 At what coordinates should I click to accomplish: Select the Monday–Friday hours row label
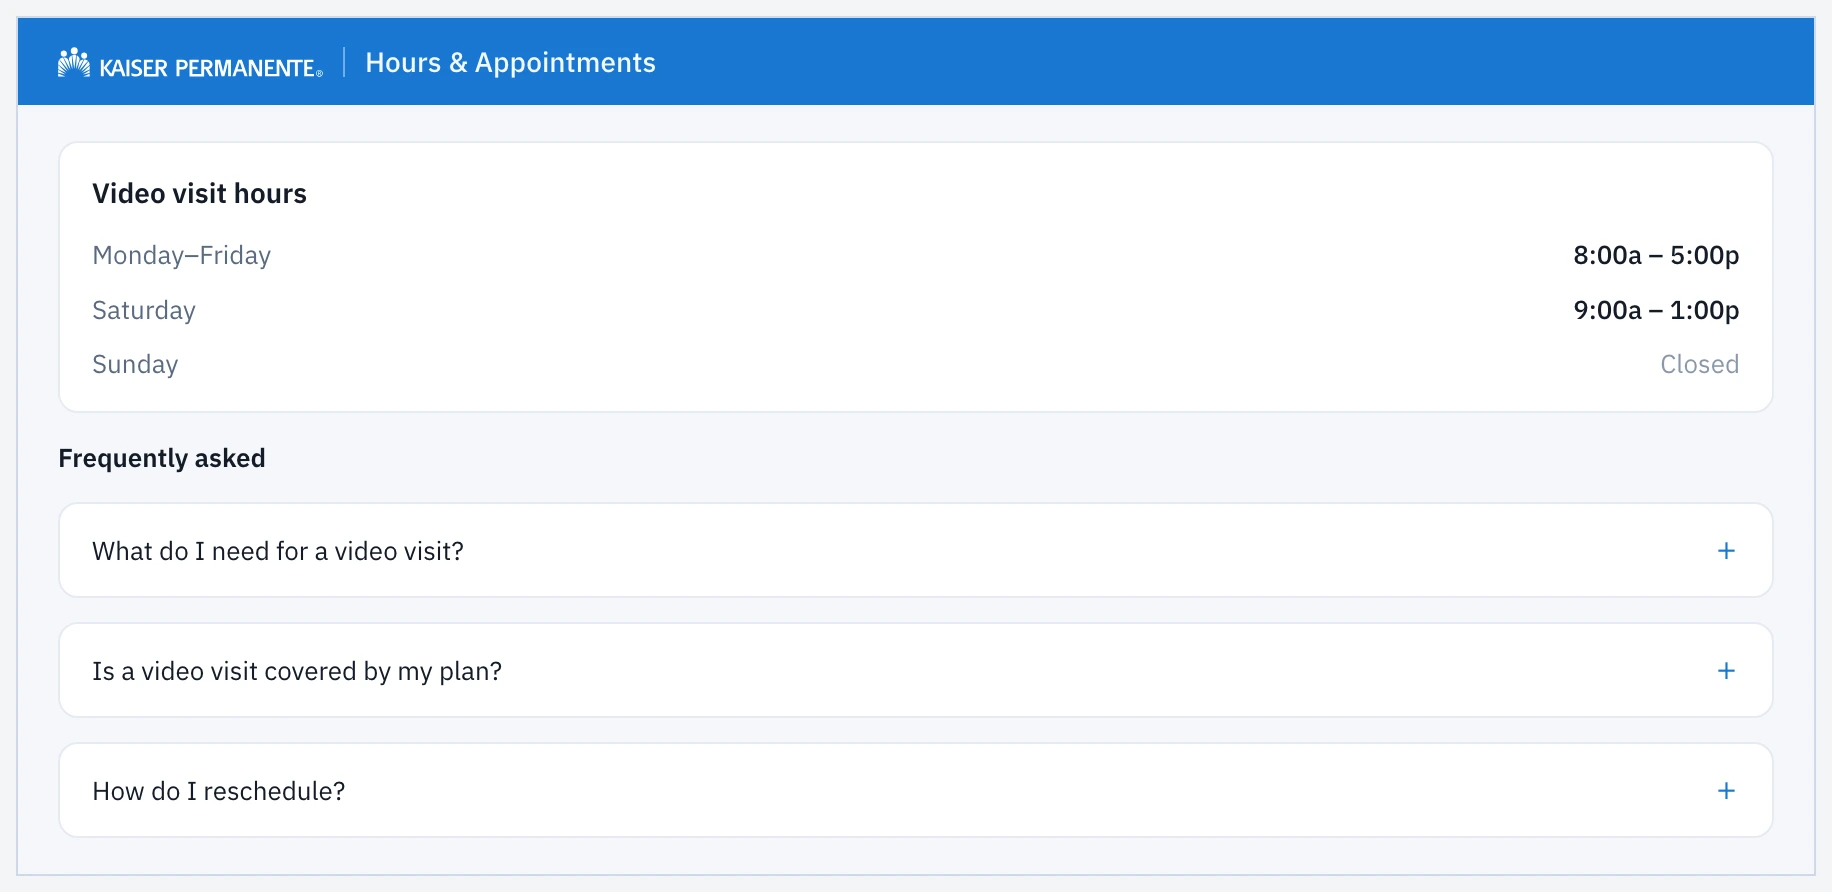click(181, 256)
